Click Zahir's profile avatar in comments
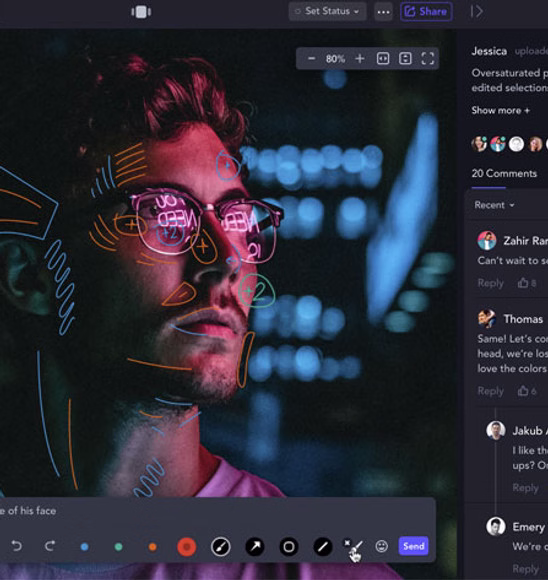 point(487,241)
